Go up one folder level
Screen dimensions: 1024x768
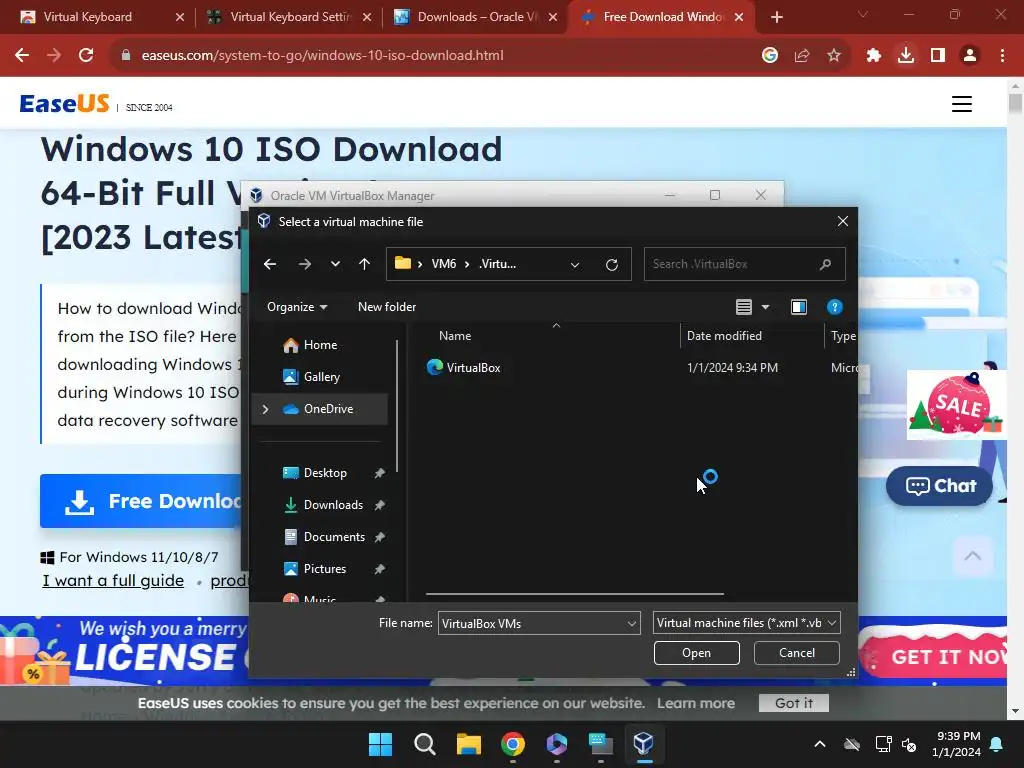point(364,264)
